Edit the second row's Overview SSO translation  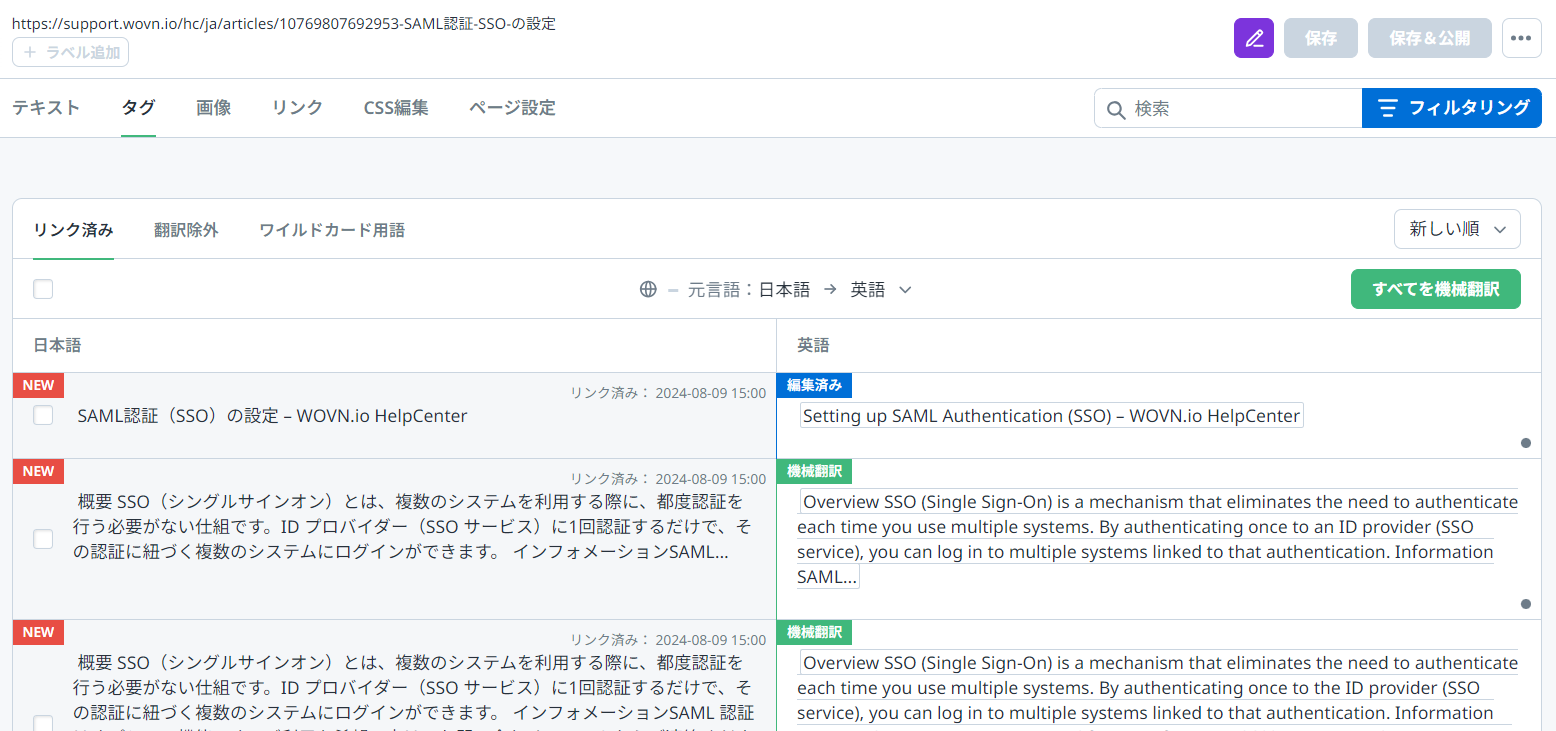1158,539
